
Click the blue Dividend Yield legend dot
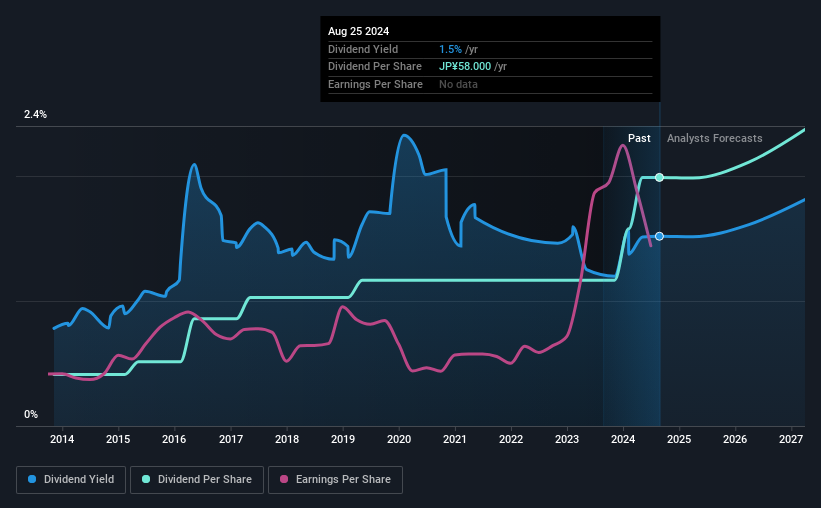point(32,479)
